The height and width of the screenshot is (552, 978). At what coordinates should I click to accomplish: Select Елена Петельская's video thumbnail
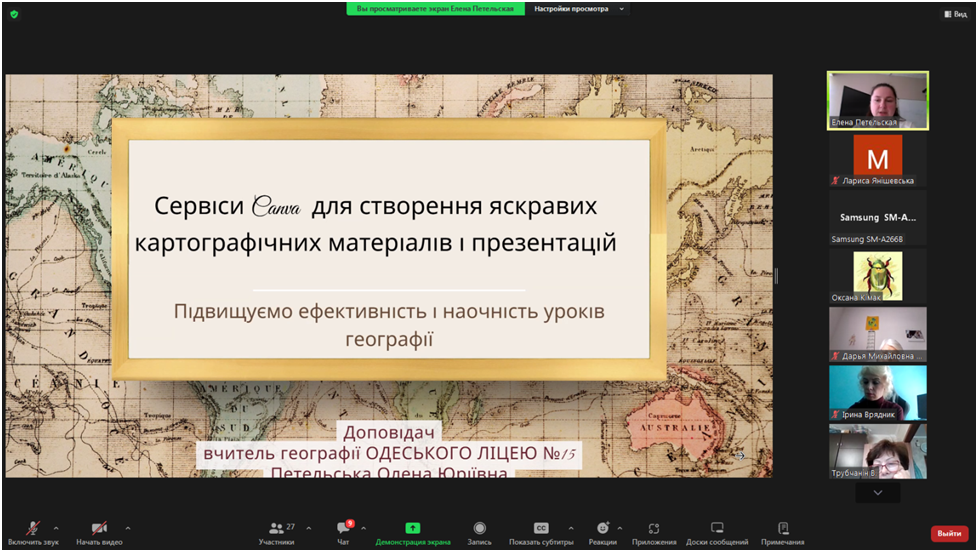(877, 100)
